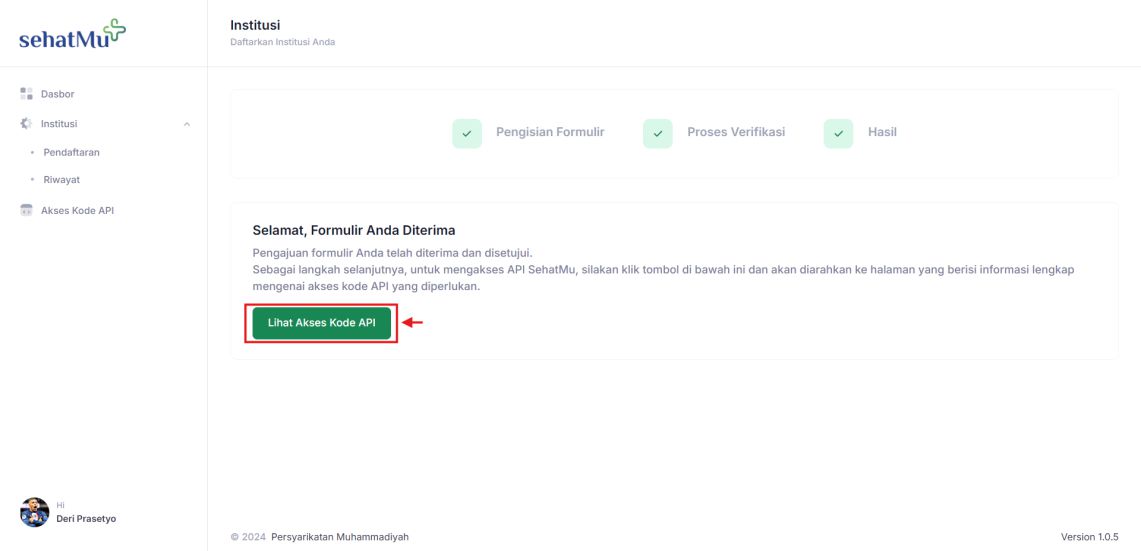This screenshot has width=1141, height=551.
Task: Select the Hasil step label
Action: [x=882, y=132]
